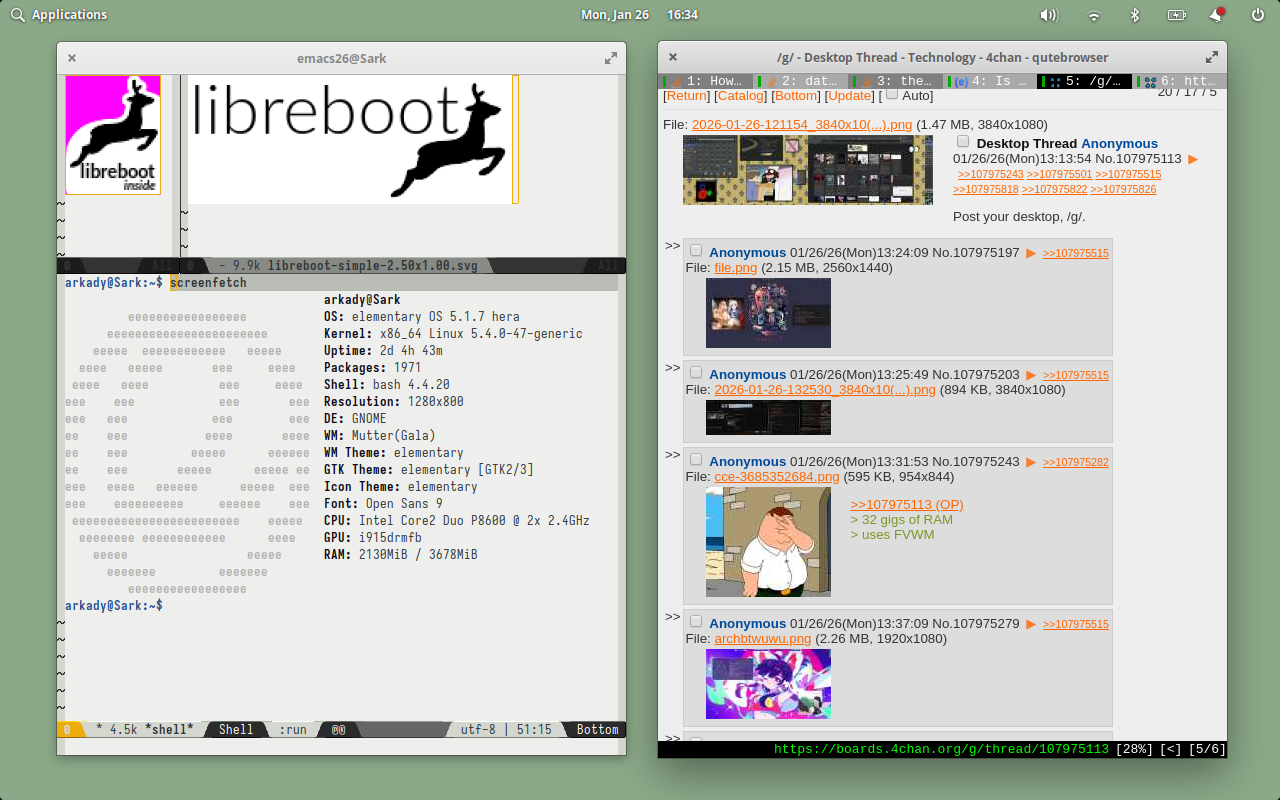Follow backlink >>107975822 in the OP post
Screen dimensions: 1280x800
point(1054,190)
